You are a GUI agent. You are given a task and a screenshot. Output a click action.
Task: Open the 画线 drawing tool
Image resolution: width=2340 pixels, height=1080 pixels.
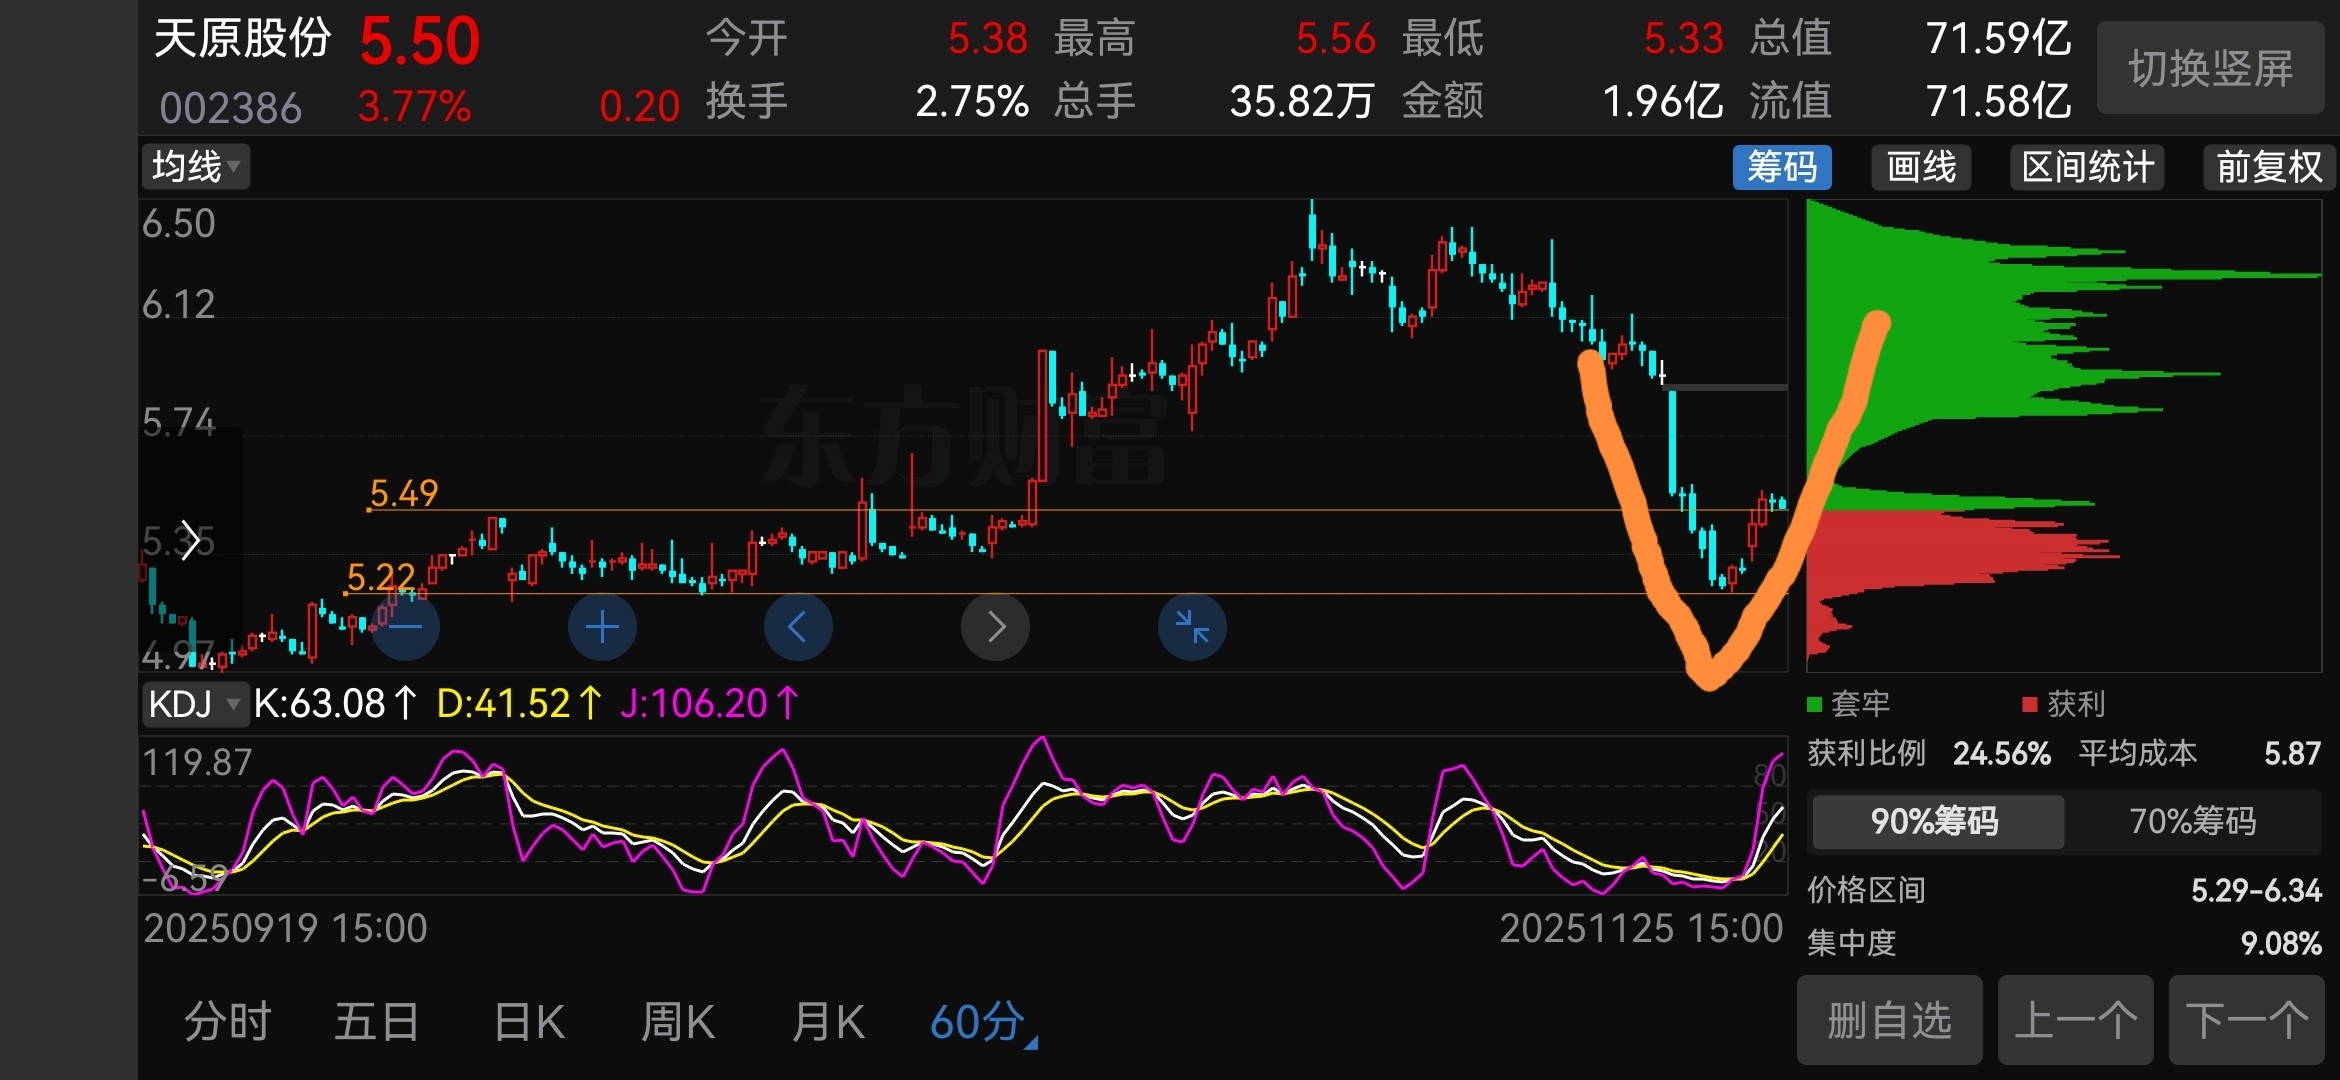pyautogui.click(x=1921, y=167)
